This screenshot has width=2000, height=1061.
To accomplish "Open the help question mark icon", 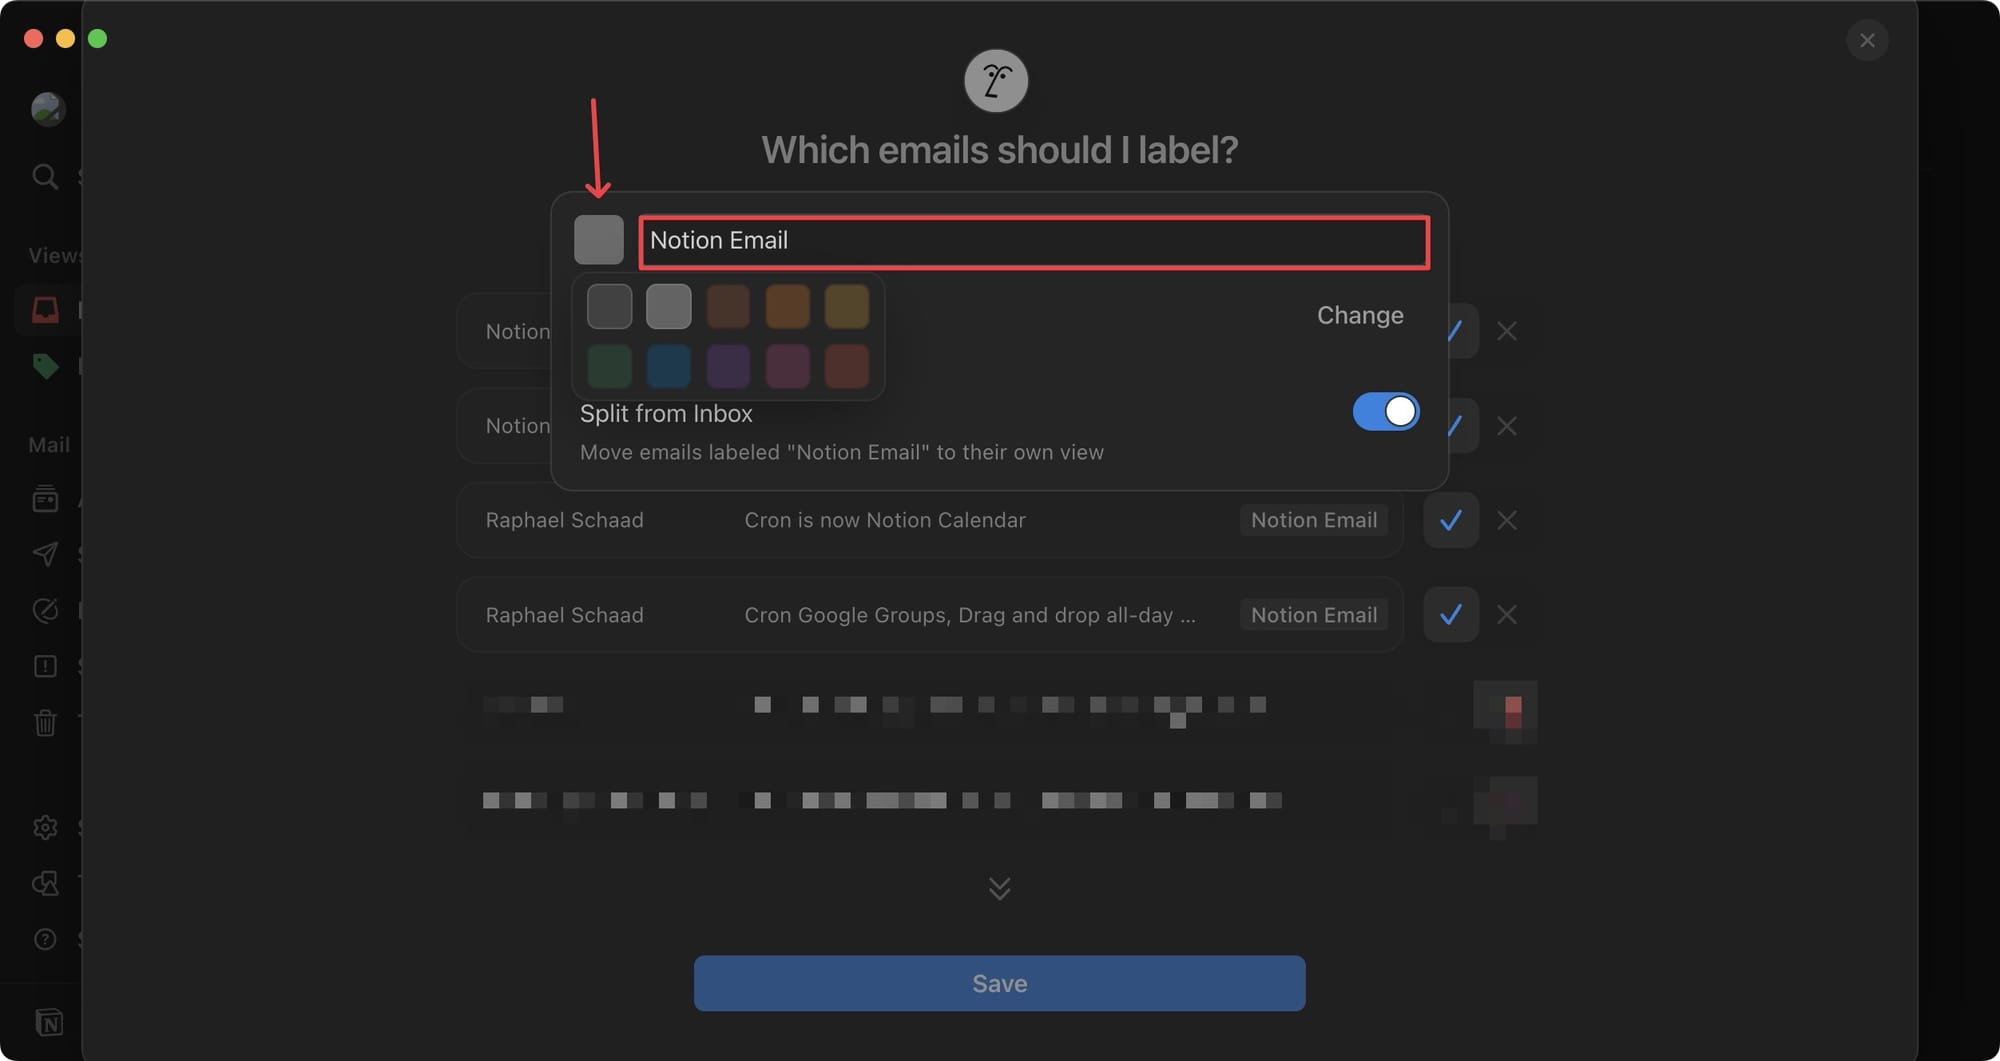I will [45, 939].
